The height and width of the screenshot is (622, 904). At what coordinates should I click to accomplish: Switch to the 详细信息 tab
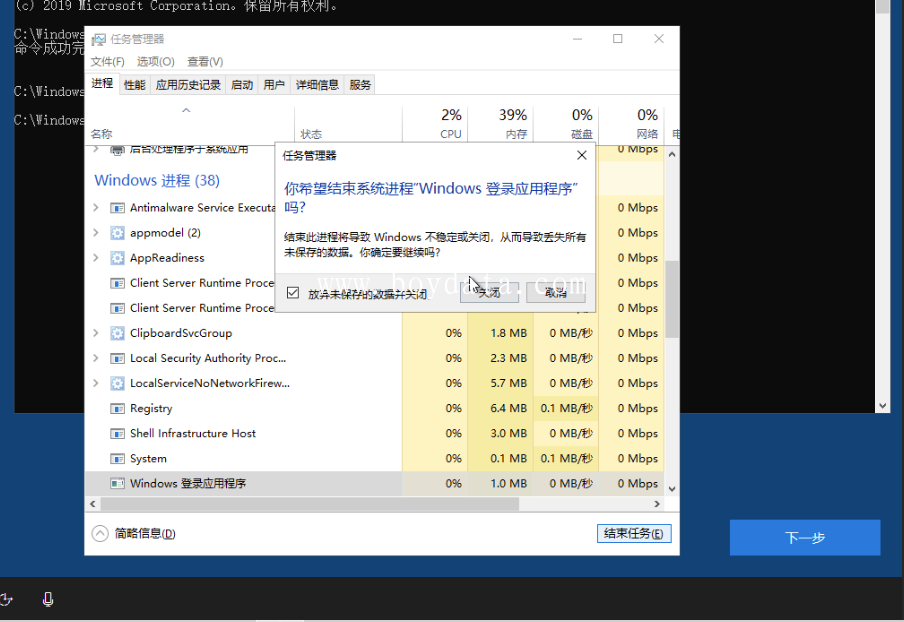(317, 85)
